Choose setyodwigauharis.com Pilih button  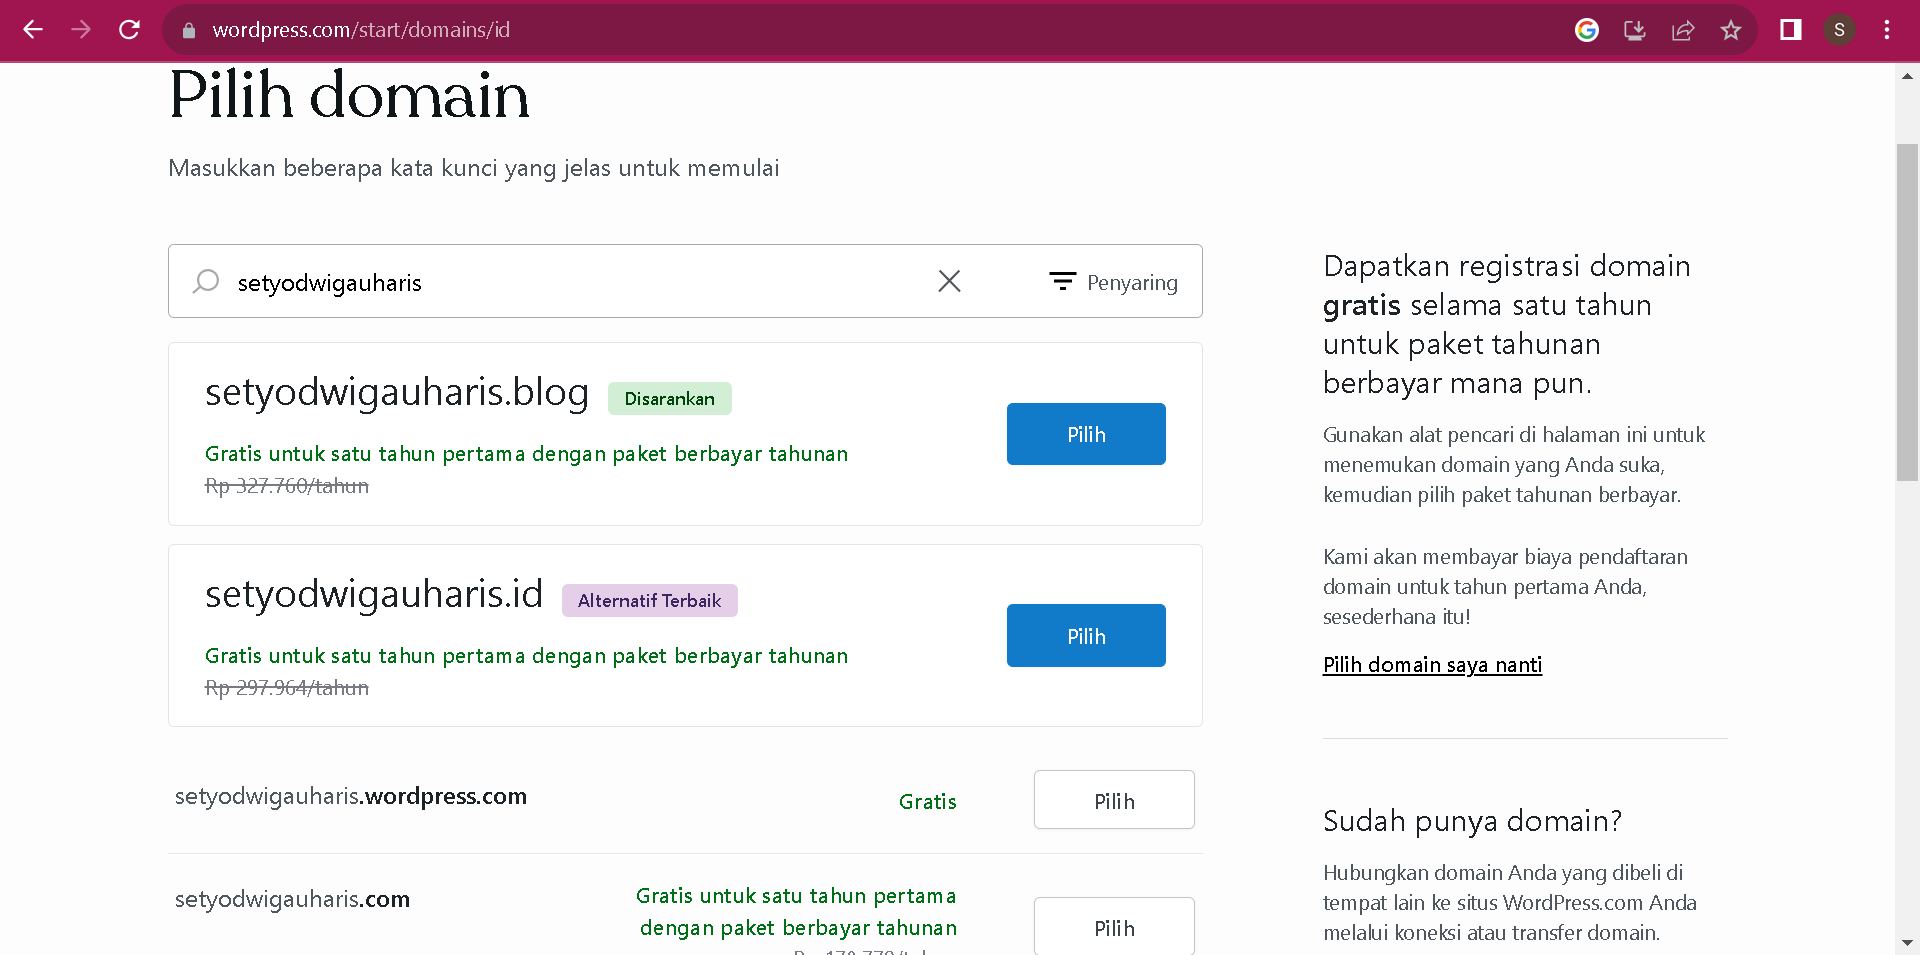point(1114,926)
